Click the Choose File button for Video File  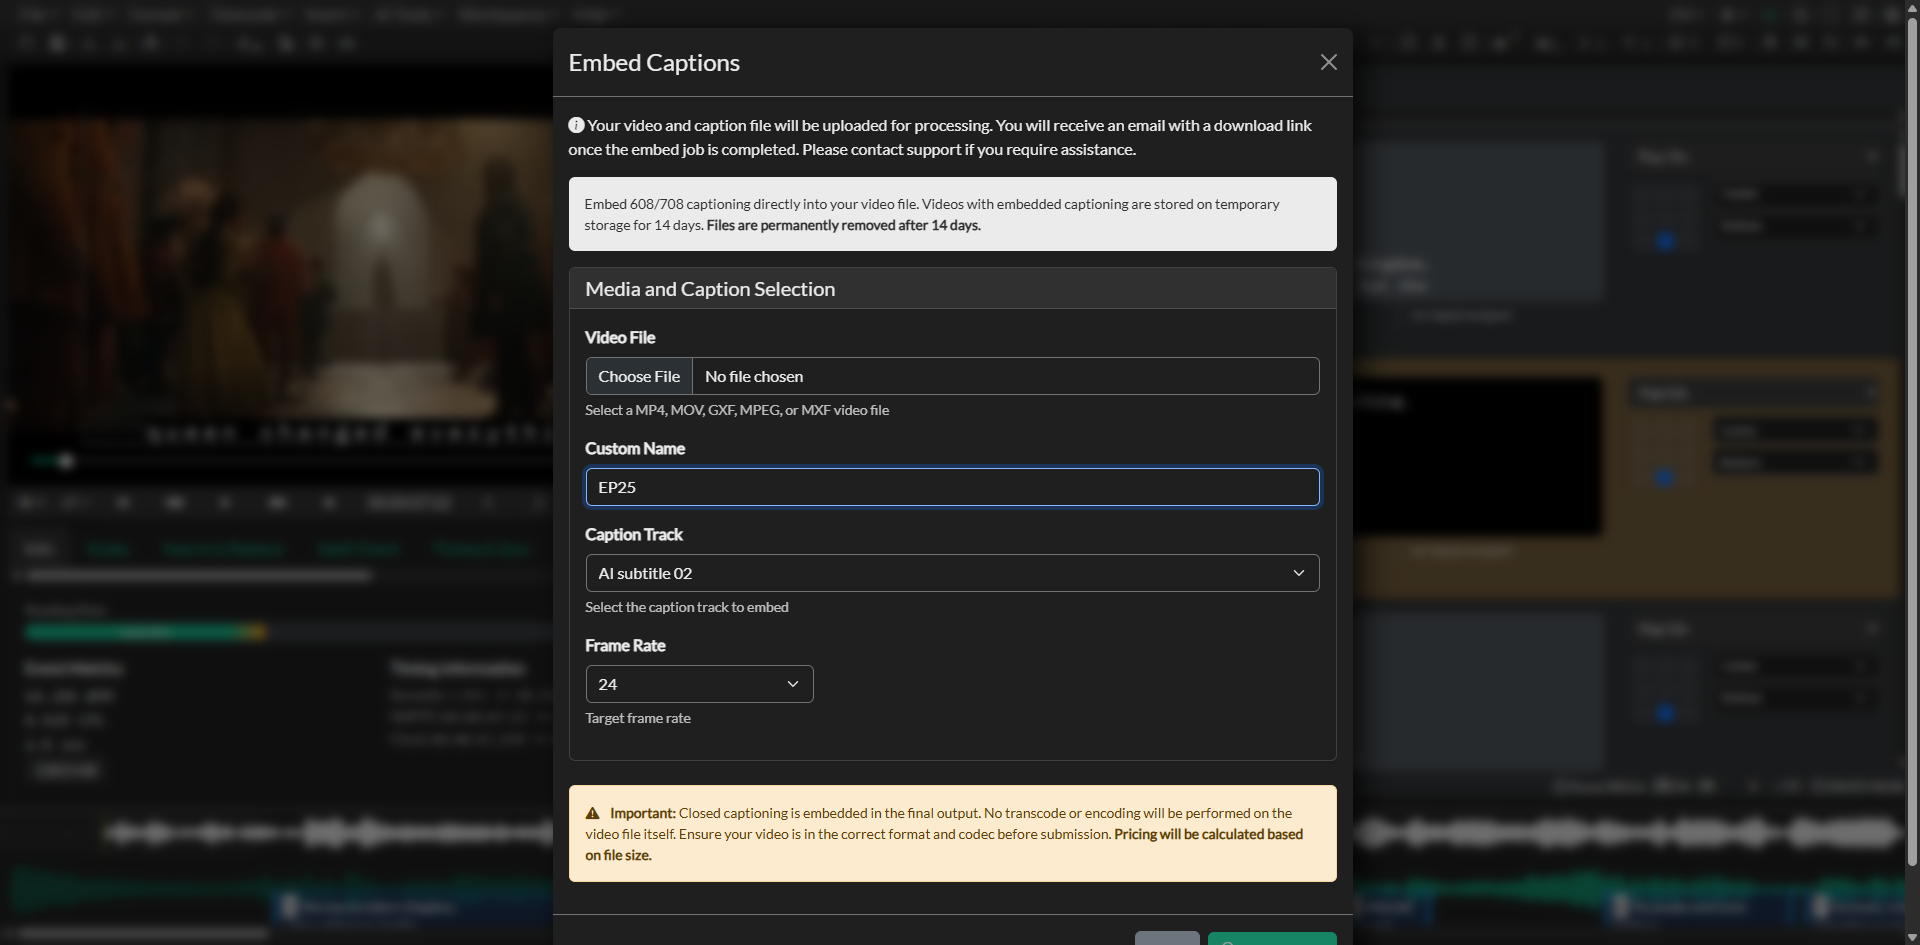coord(639,376)
